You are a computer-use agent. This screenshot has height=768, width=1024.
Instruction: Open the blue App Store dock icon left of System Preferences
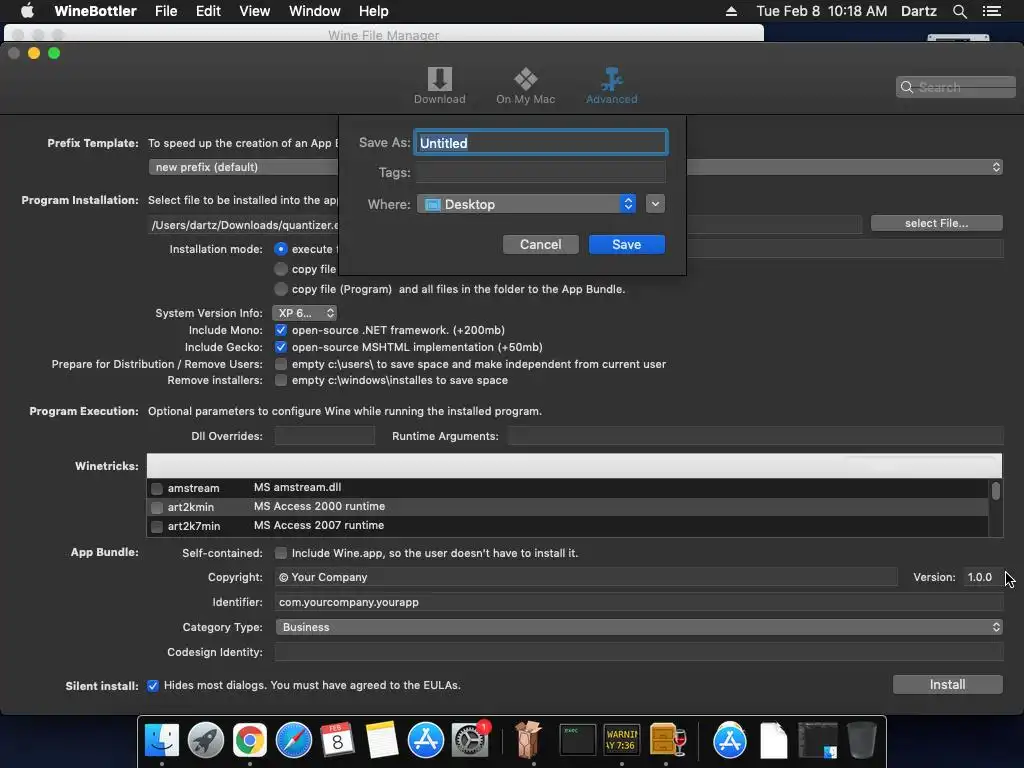coord(426,740)
